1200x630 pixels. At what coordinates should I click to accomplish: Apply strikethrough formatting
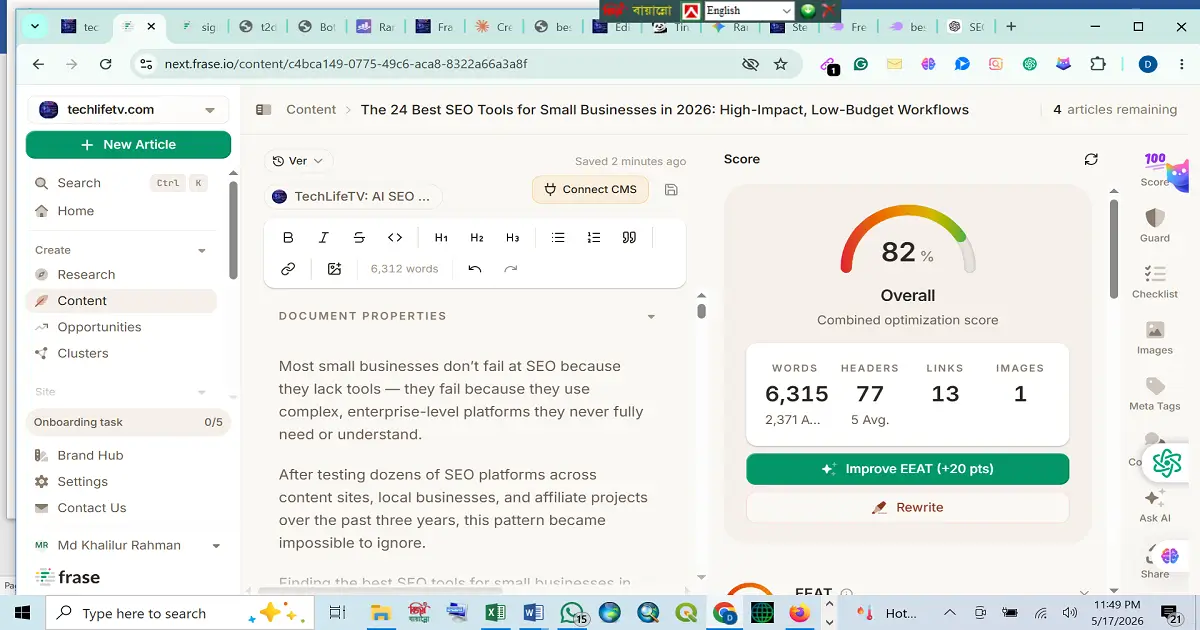(x=359, y=238)
